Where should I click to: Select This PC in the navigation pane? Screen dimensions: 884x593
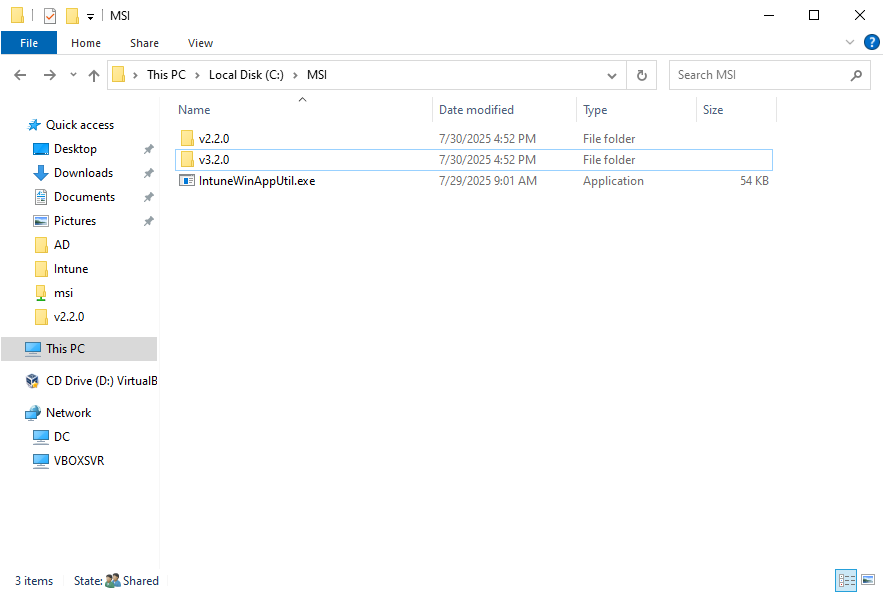[x=79, y=349]
